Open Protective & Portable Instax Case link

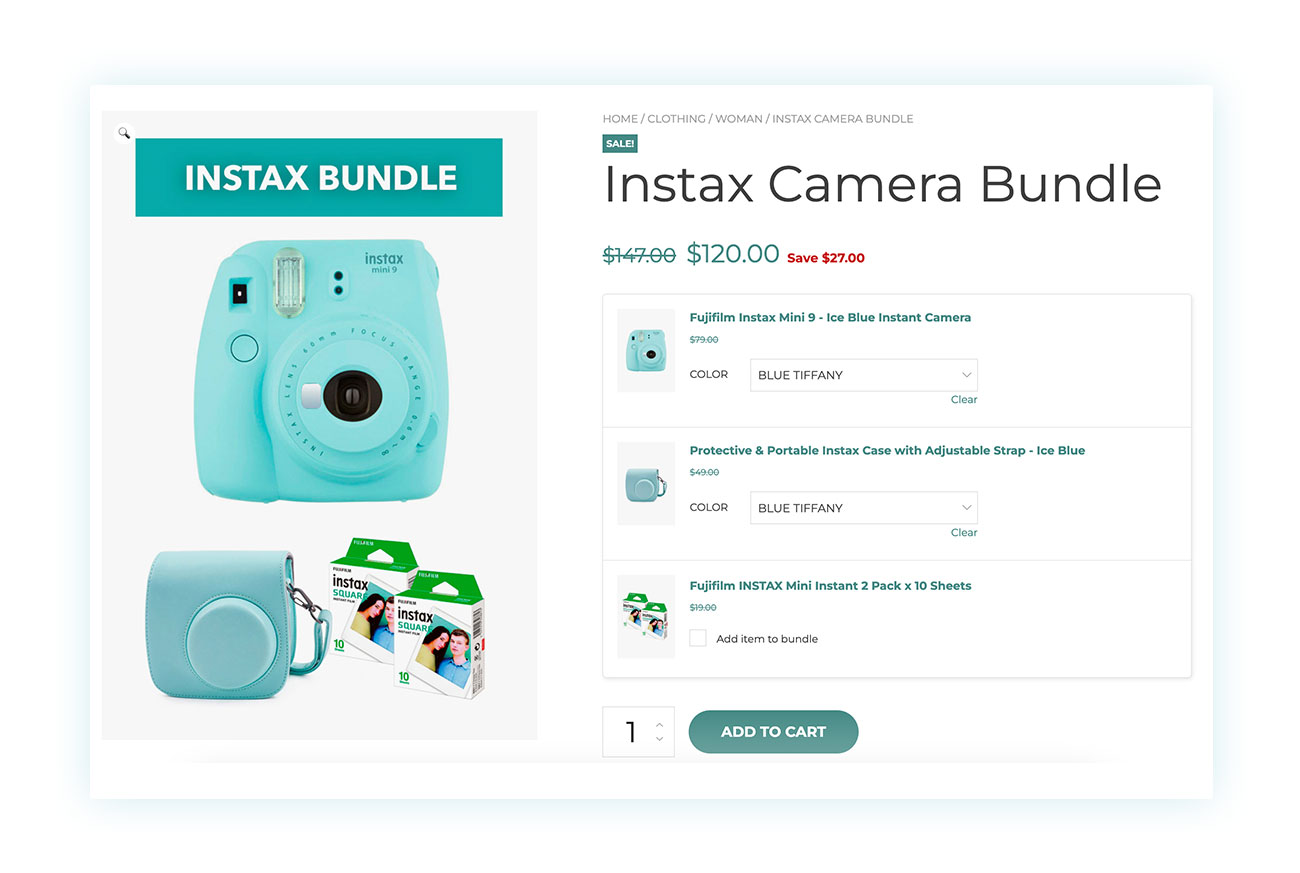point(887,451)
